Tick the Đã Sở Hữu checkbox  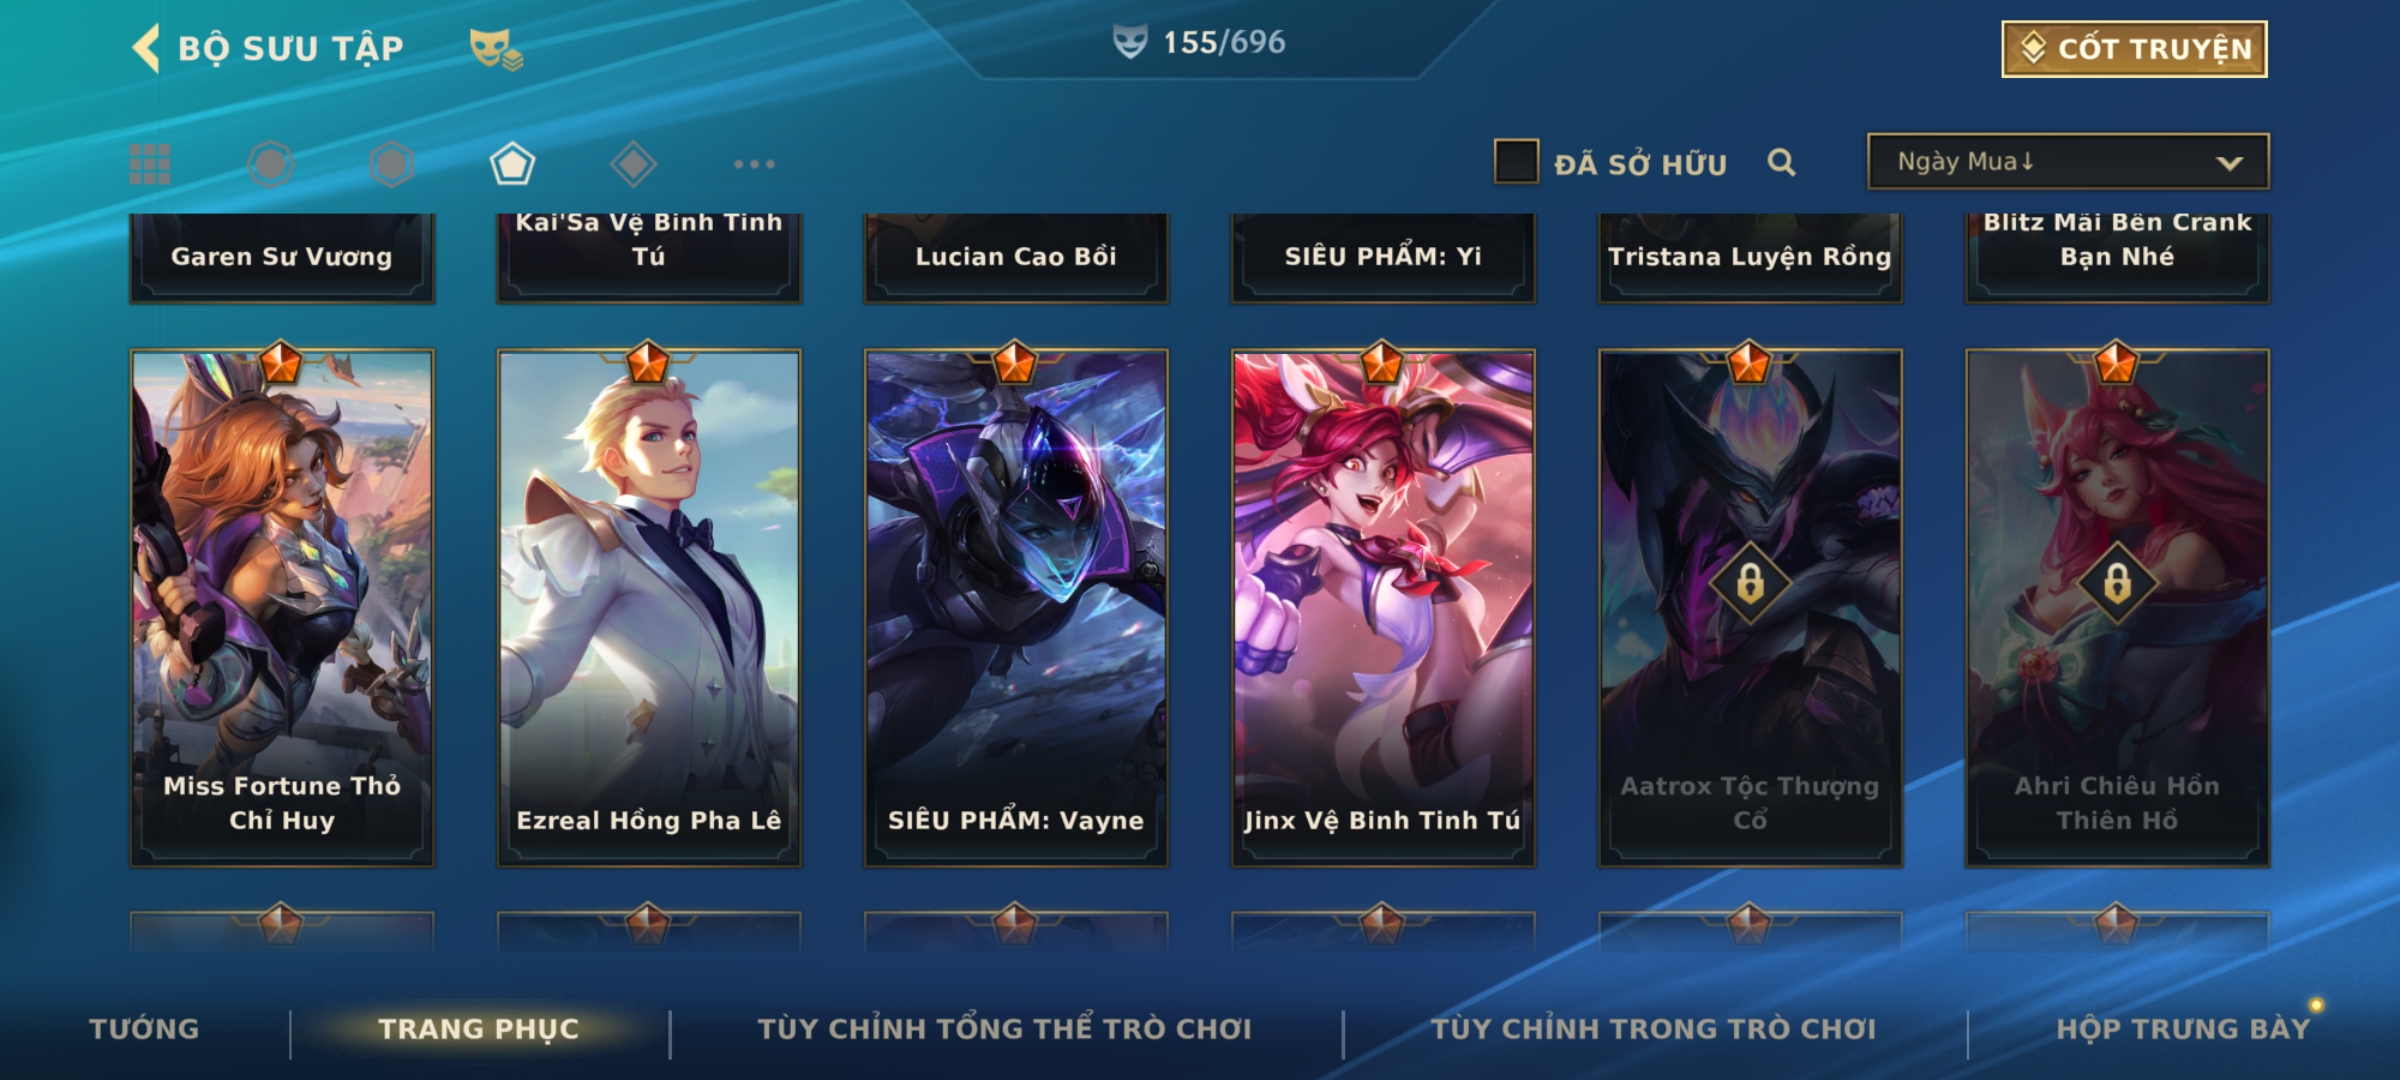point(1516,161)
